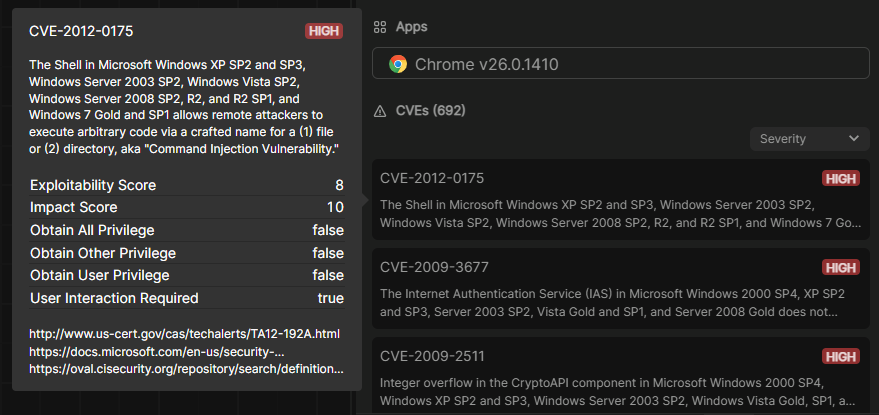Click the CryptoAPI integer overflow description text
This screenshot has height=415, width=879.
pos(618,393)
